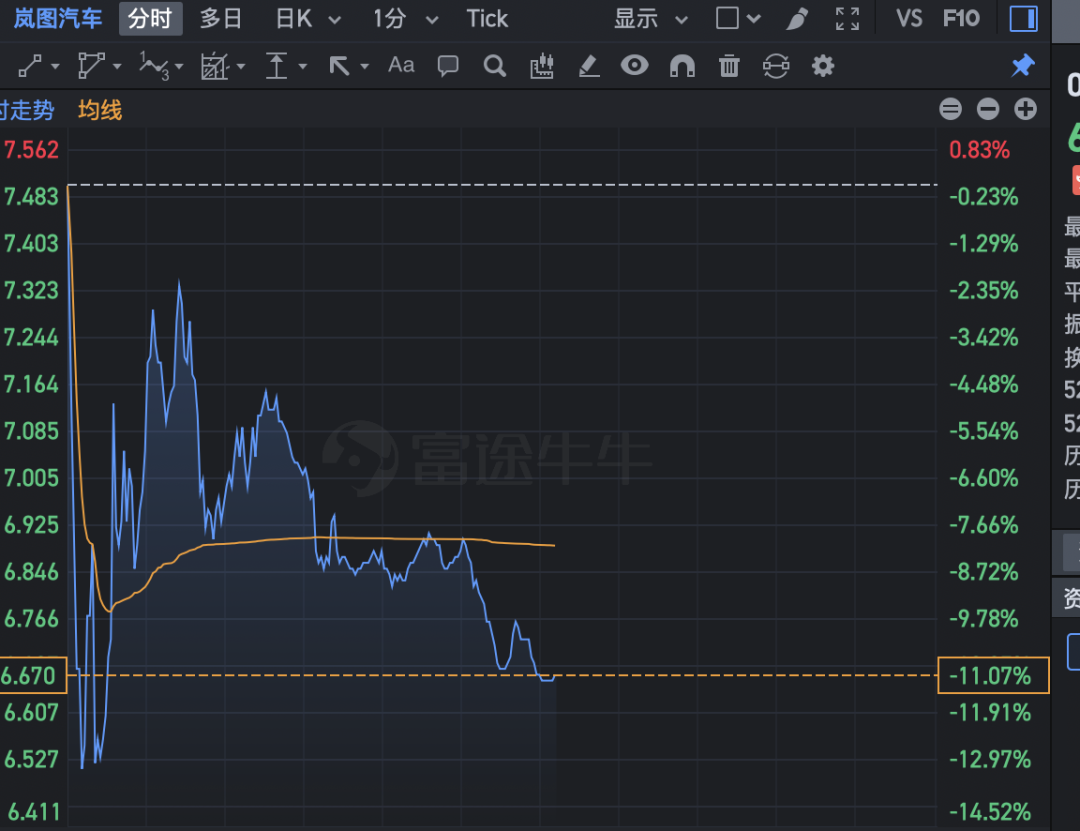Delete drawings with the trash icon
1080x831 pixels.
[x=729, y=66]
